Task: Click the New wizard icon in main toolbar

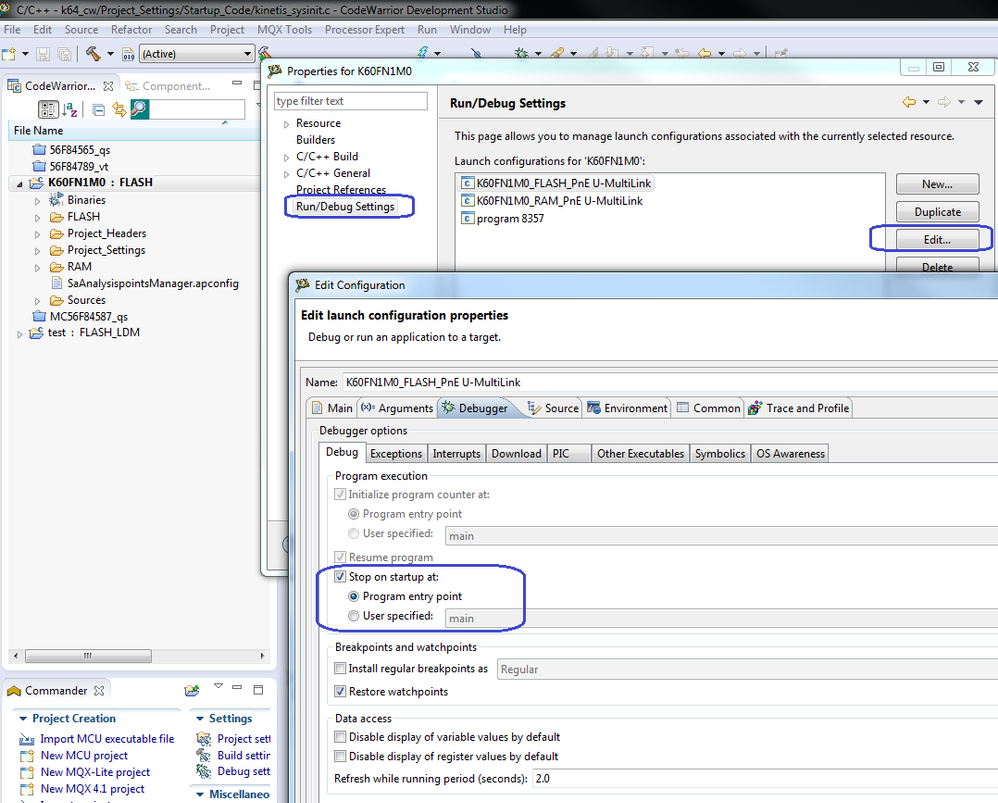Action: pos(9,53)
